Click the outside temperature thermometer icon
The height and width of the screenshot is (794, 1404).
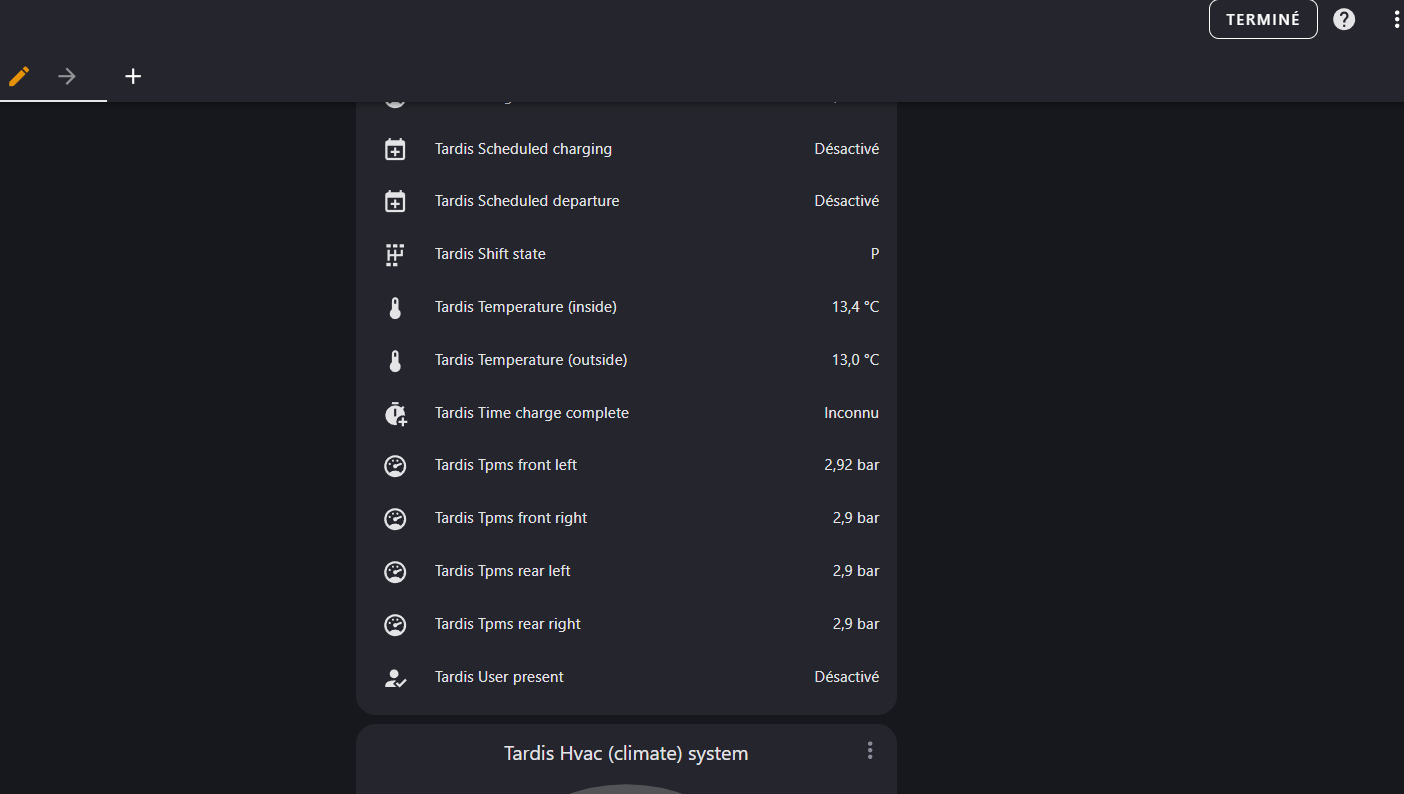coord(395,360)
